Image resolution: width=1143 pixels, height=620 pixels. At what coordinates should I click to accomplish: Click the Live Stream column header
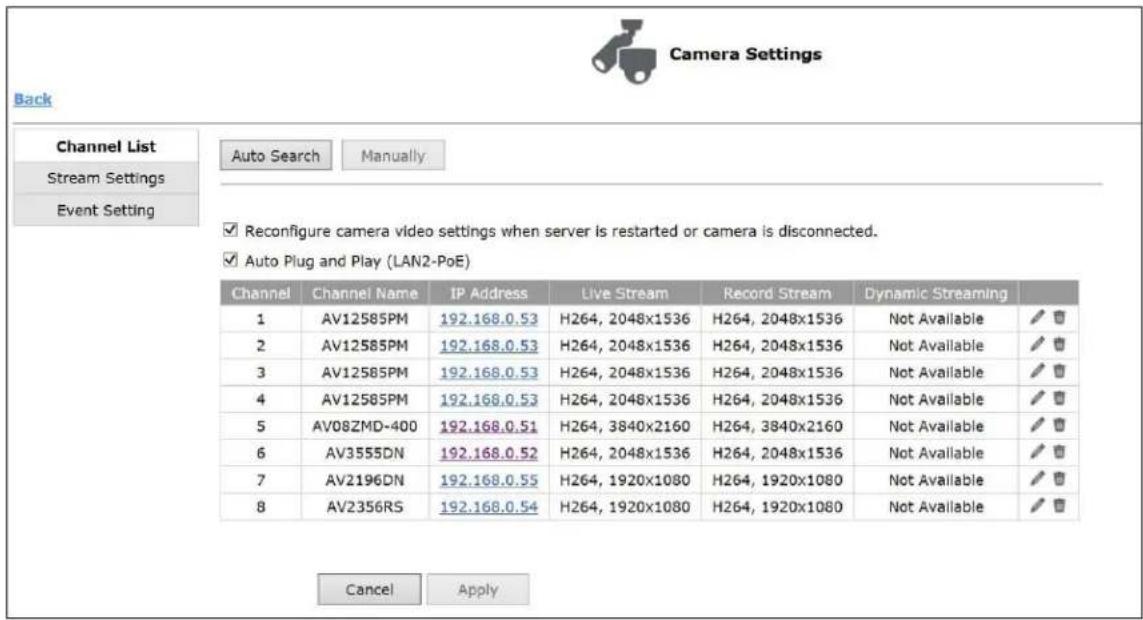[x=625, y=294]
